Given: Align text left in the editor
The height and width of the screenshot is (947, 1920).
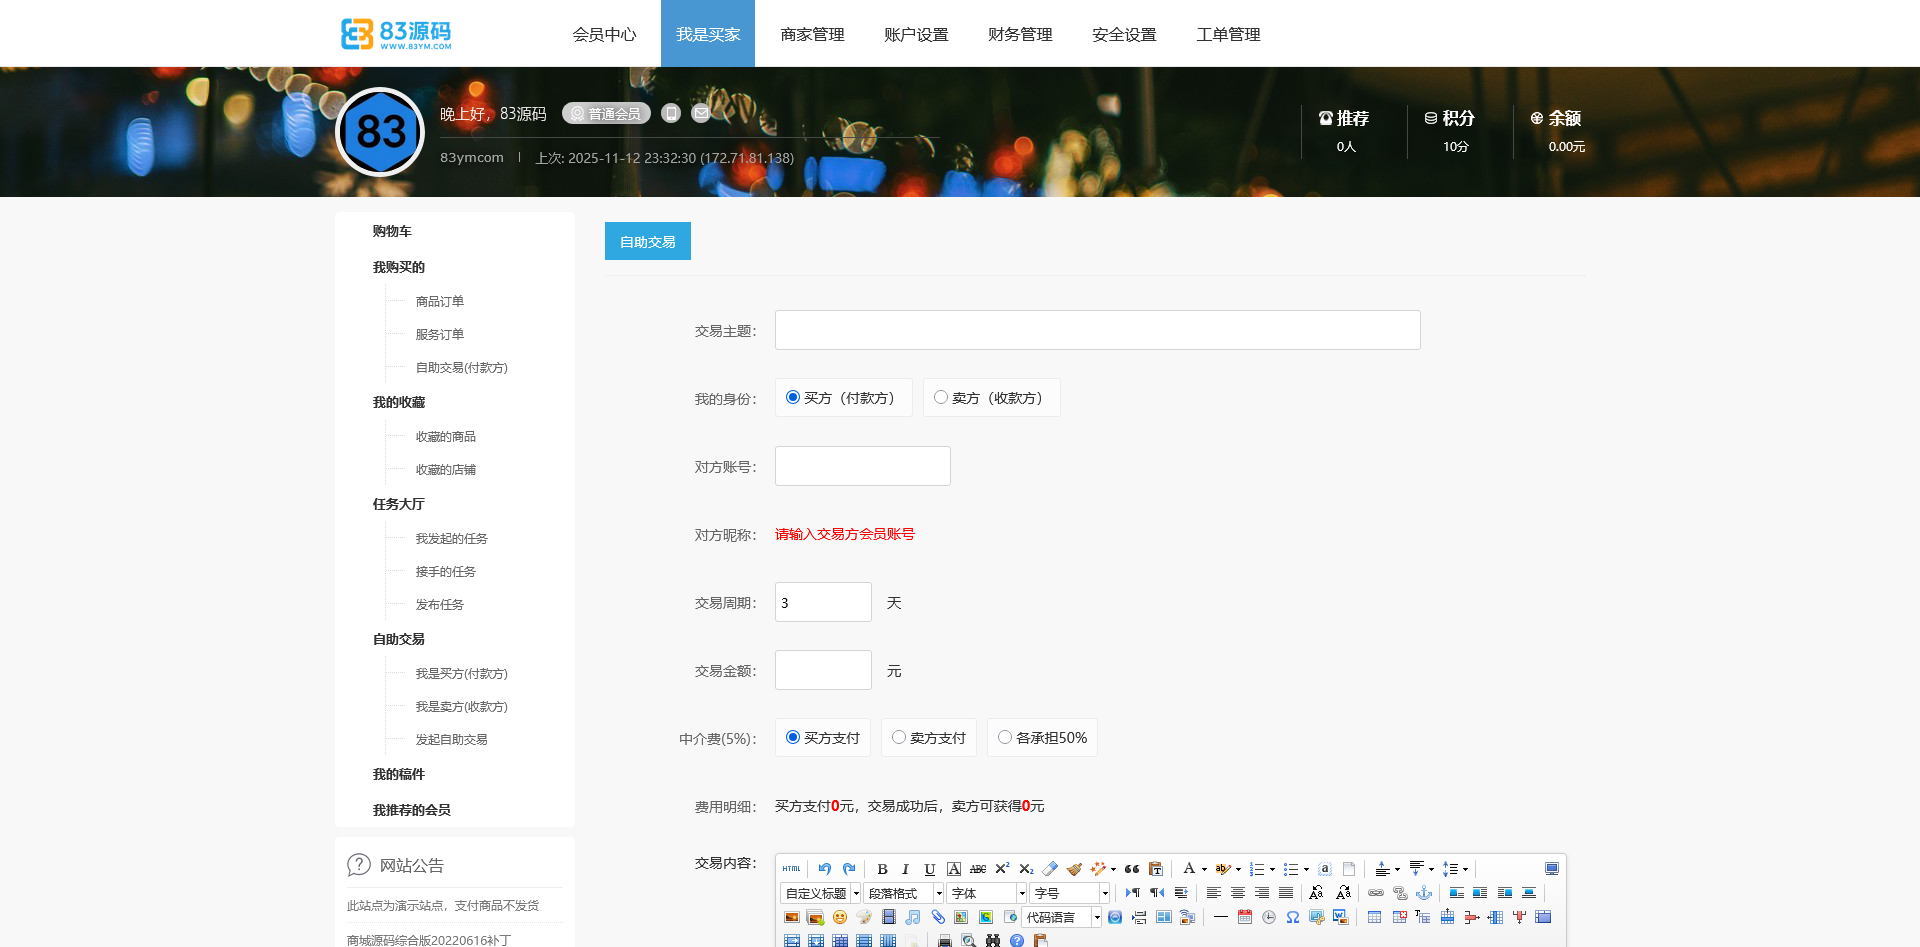Looking at the screenshot, I should (1214, 893).
